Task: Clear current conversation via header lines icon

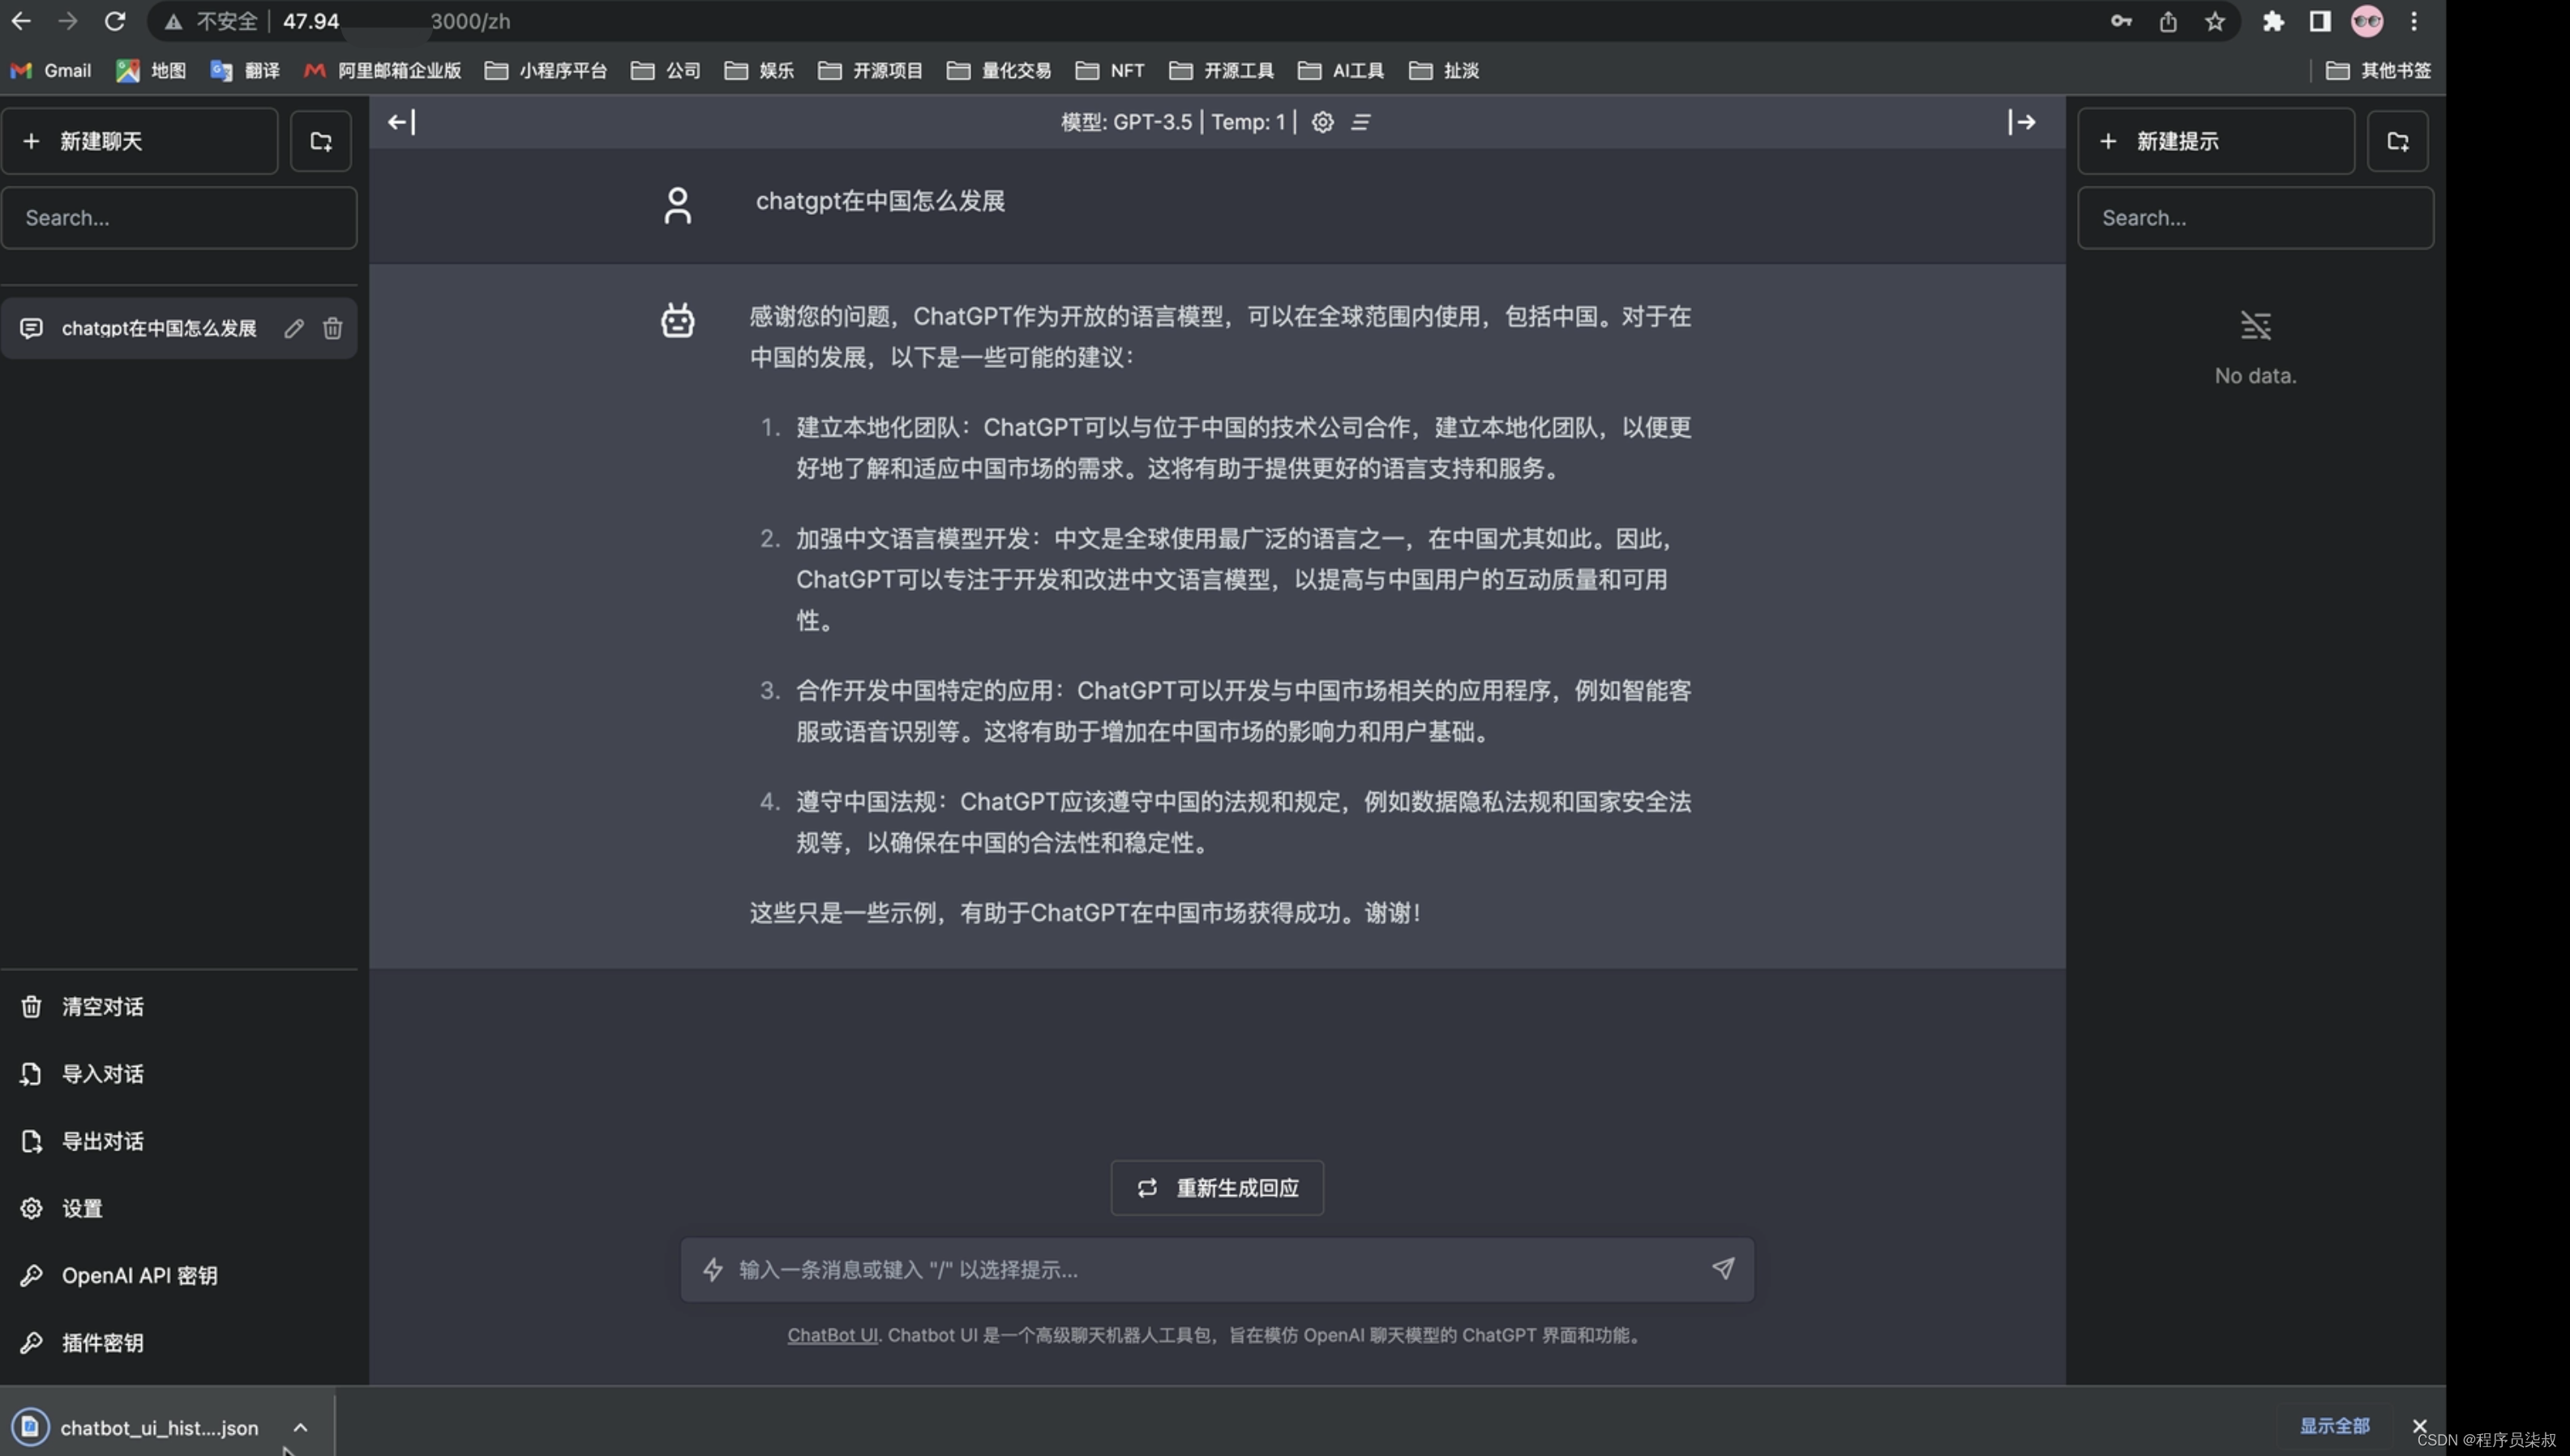Action: coord(1361,122)
